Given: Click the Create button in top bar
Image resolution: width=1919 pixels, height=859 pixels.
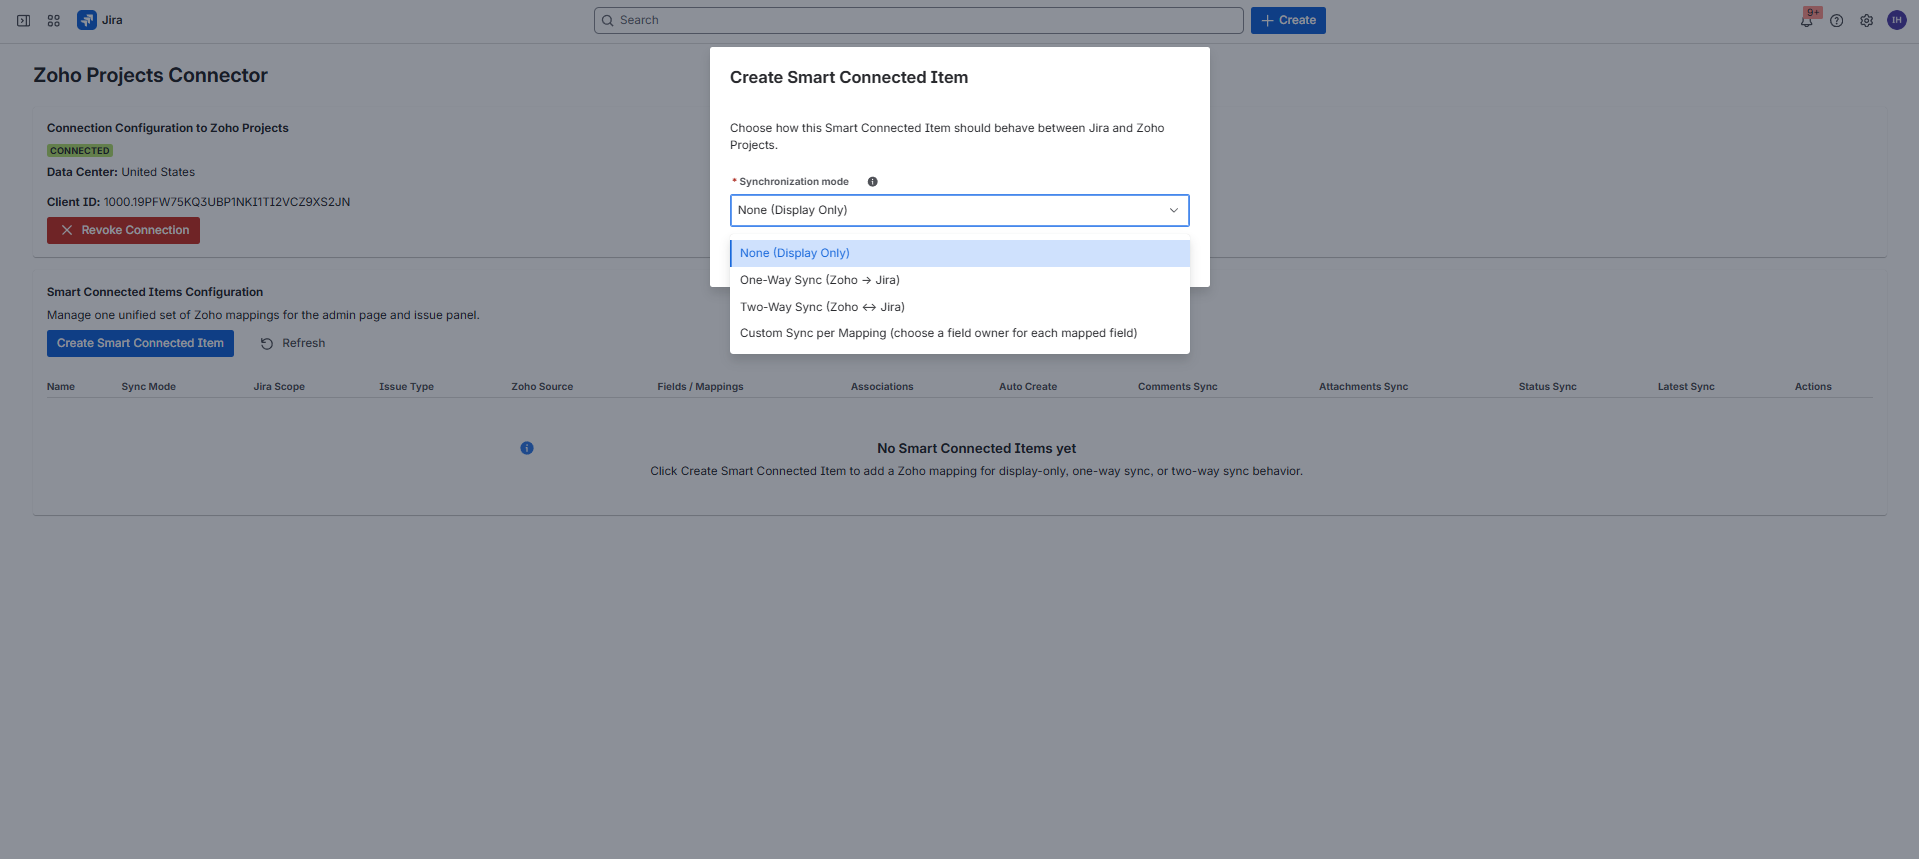Looking at the screenshot, I should click(1288, 20).
